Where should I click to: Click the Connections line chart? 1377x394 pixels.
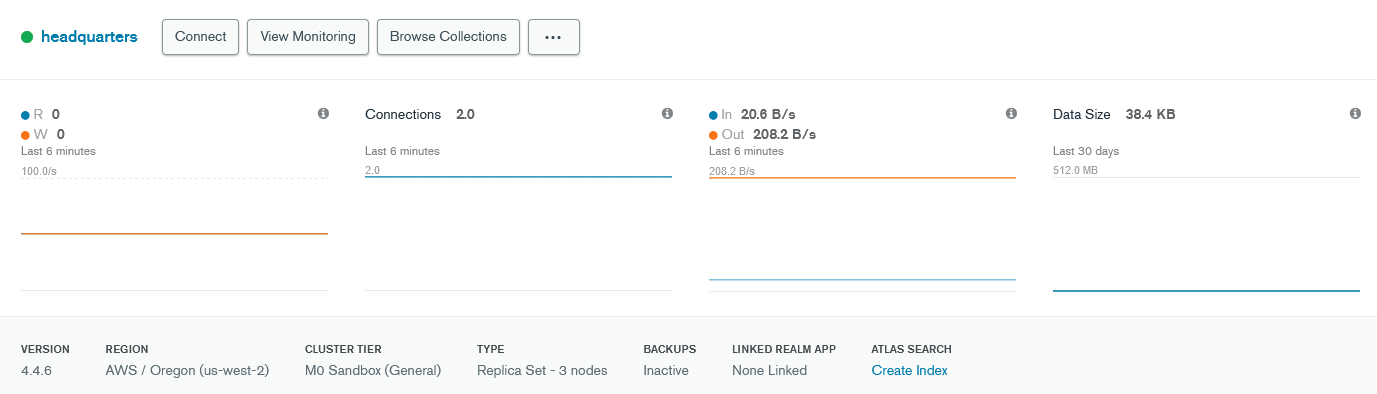tap(518, 229)
